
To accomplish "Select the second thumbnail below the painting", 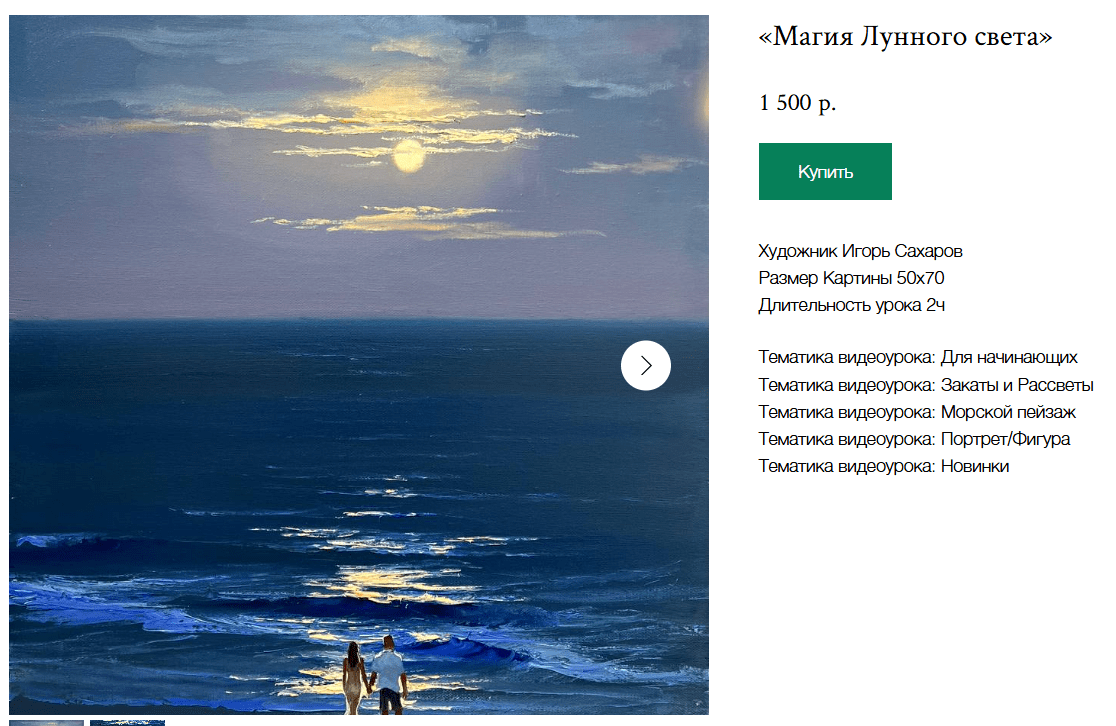I will [x=127, y=722].
